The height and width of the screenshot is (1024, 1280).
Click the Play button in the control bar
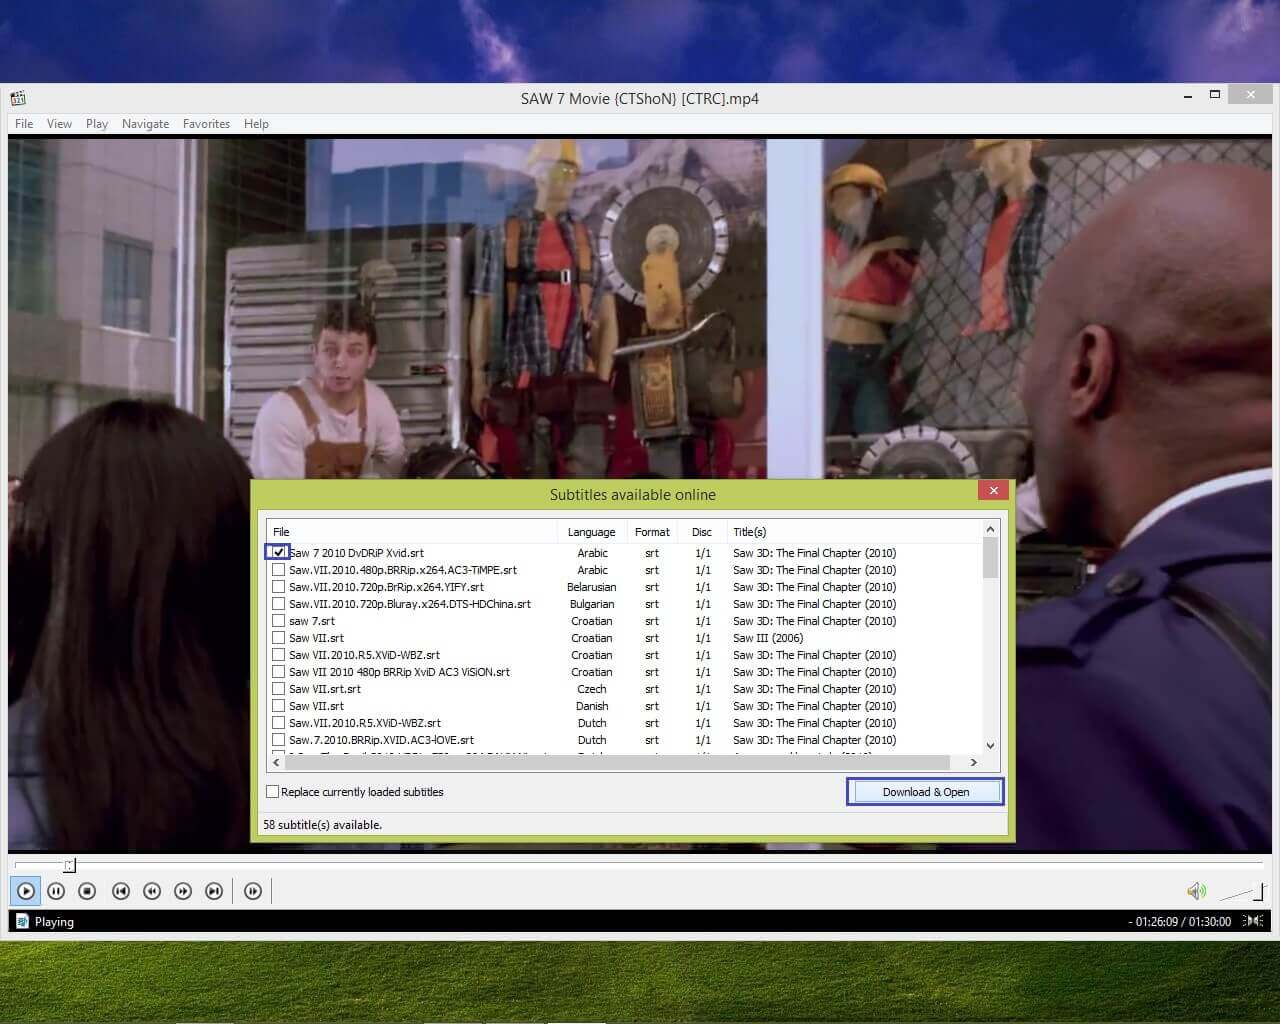pos(26,891)
